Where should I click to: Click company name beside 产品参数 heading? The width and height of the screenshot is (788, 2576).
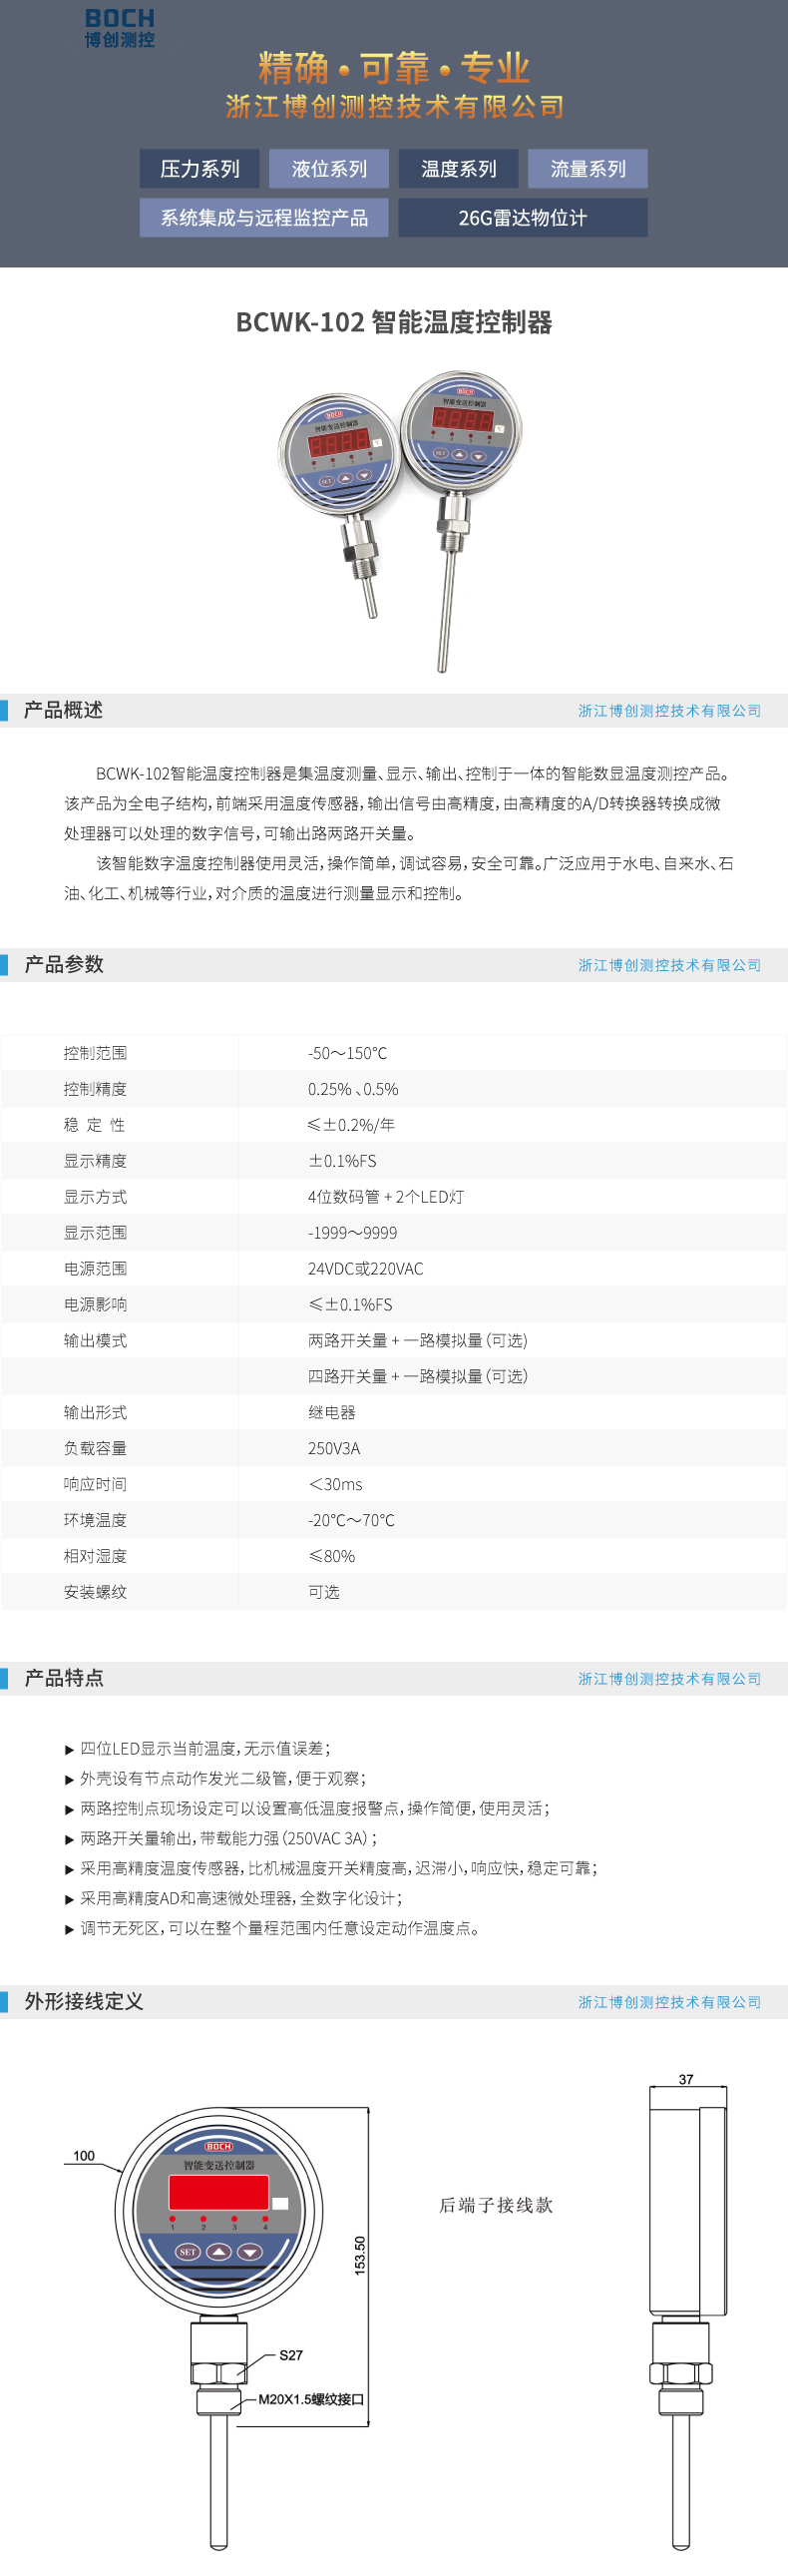pos(670,965)
